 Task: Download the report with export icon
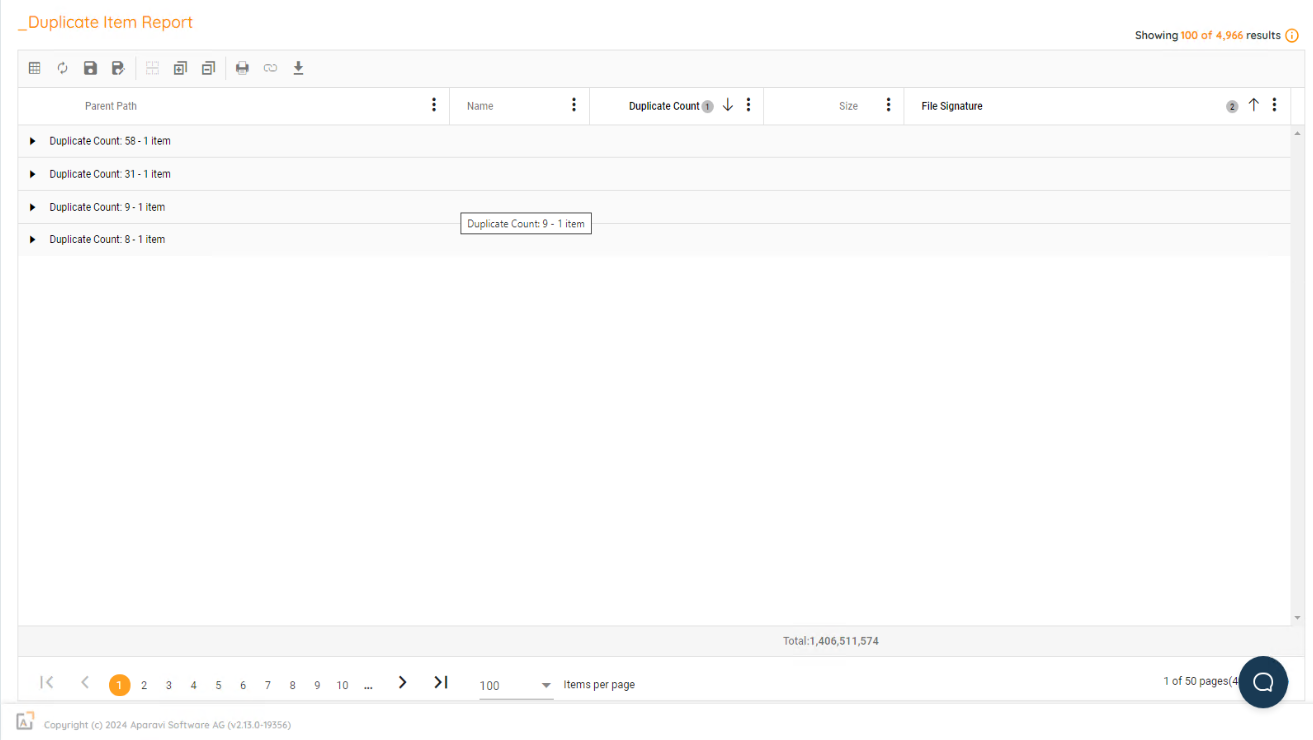pos(298,68)
